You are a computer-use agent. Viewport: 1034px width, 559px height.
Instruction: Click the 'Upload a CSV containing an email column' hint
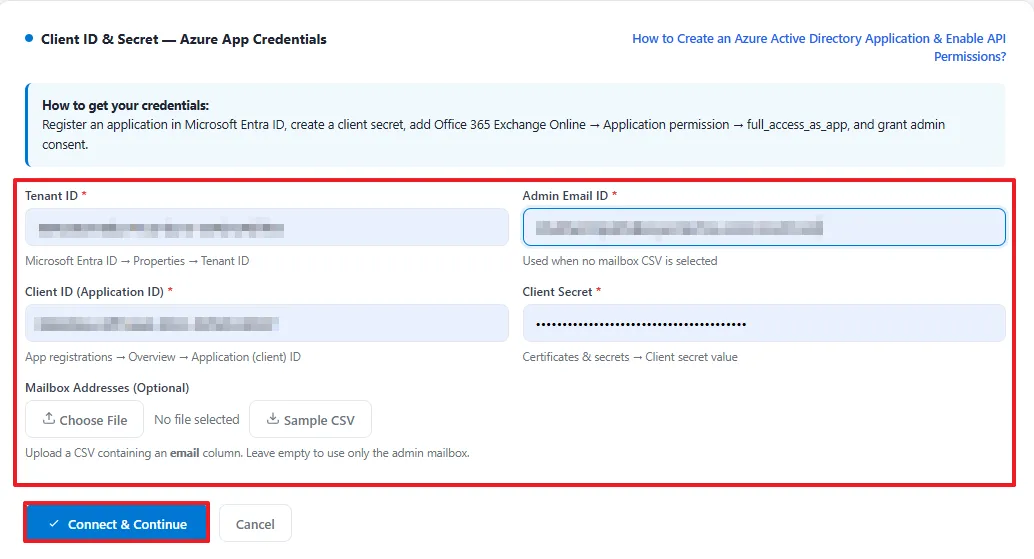pyautogui.click(x=247, y=453)
